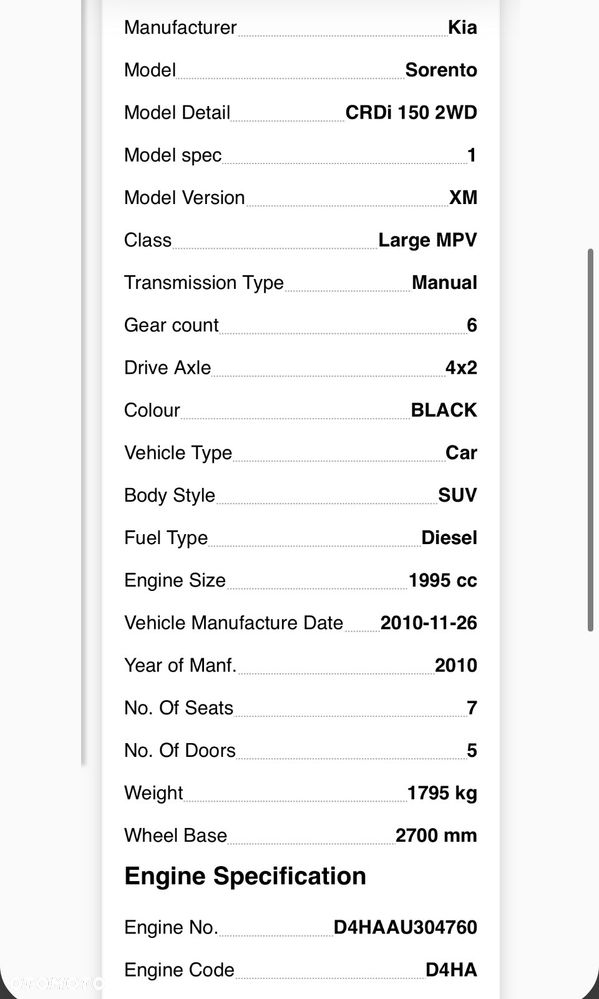599x999 pixels.
Task: Select the Colour value BLACK
Action: point(444,410)
